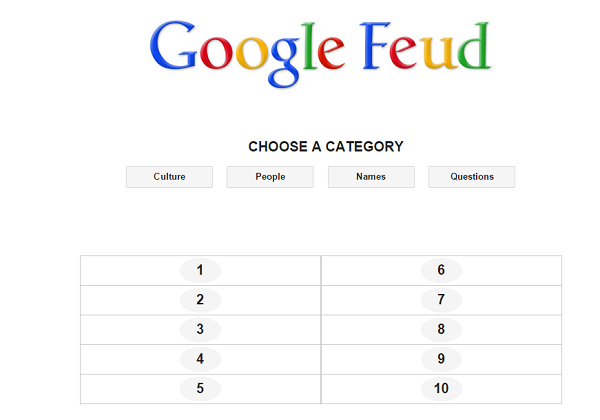This screenshot has height=420, width=600.
Task: Select answer slot number 5
Action: click(x=200, y=389)
